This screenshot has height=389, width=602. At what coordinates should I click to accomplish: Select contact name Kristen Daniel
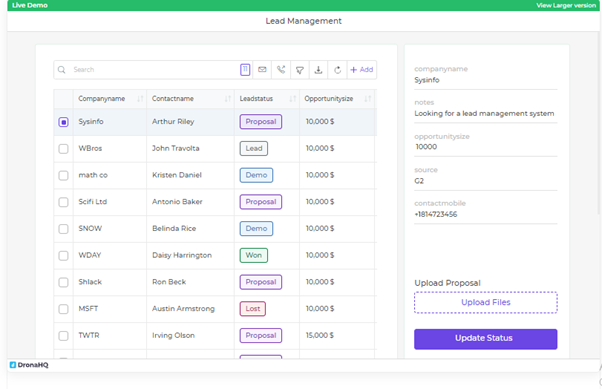(177, 175)
